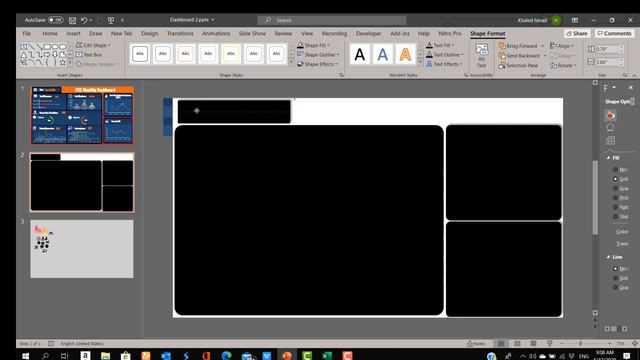This screenshot has width=640, height=360.
Task: Click Send Backward in Arrange group
Action: click(519, 56)
